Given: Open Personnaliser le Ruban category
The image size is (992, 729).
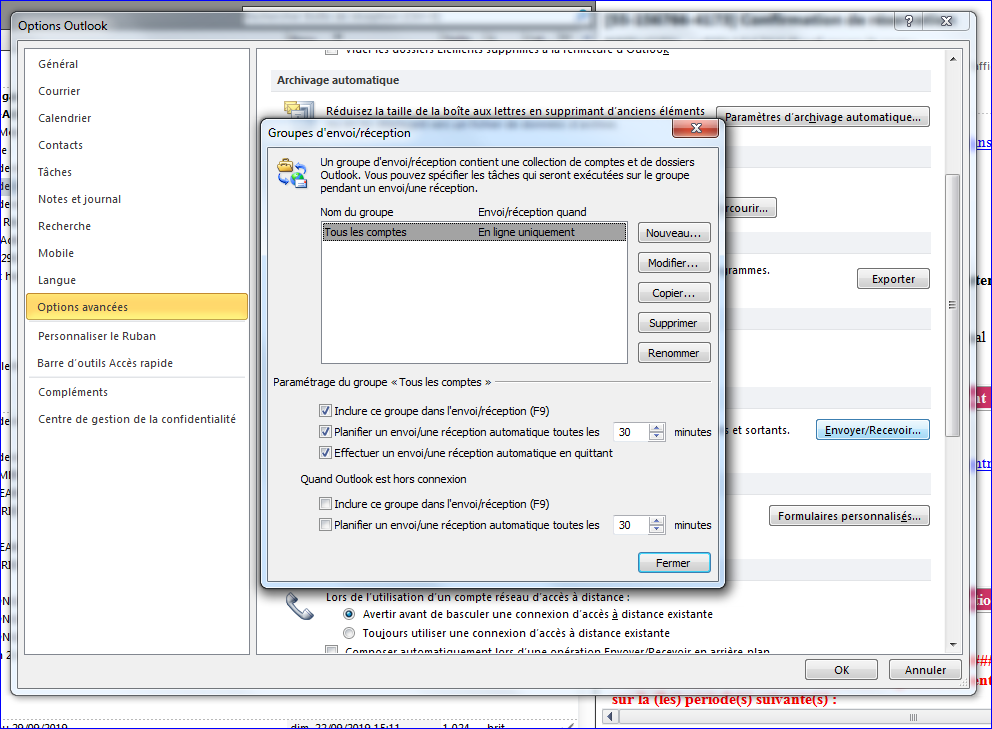Looking at the screenshot, I should coord(137,336).
